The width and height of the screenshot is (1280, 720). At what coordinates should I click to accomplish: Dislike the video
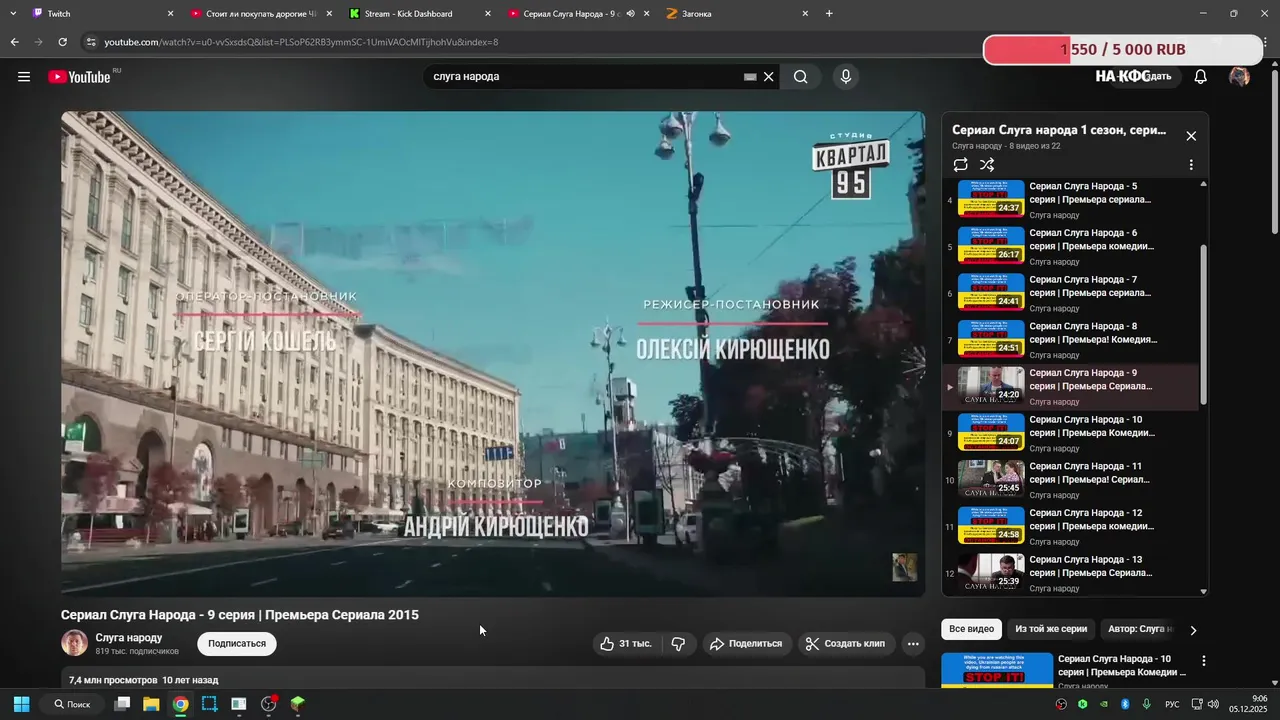(678, 644)
